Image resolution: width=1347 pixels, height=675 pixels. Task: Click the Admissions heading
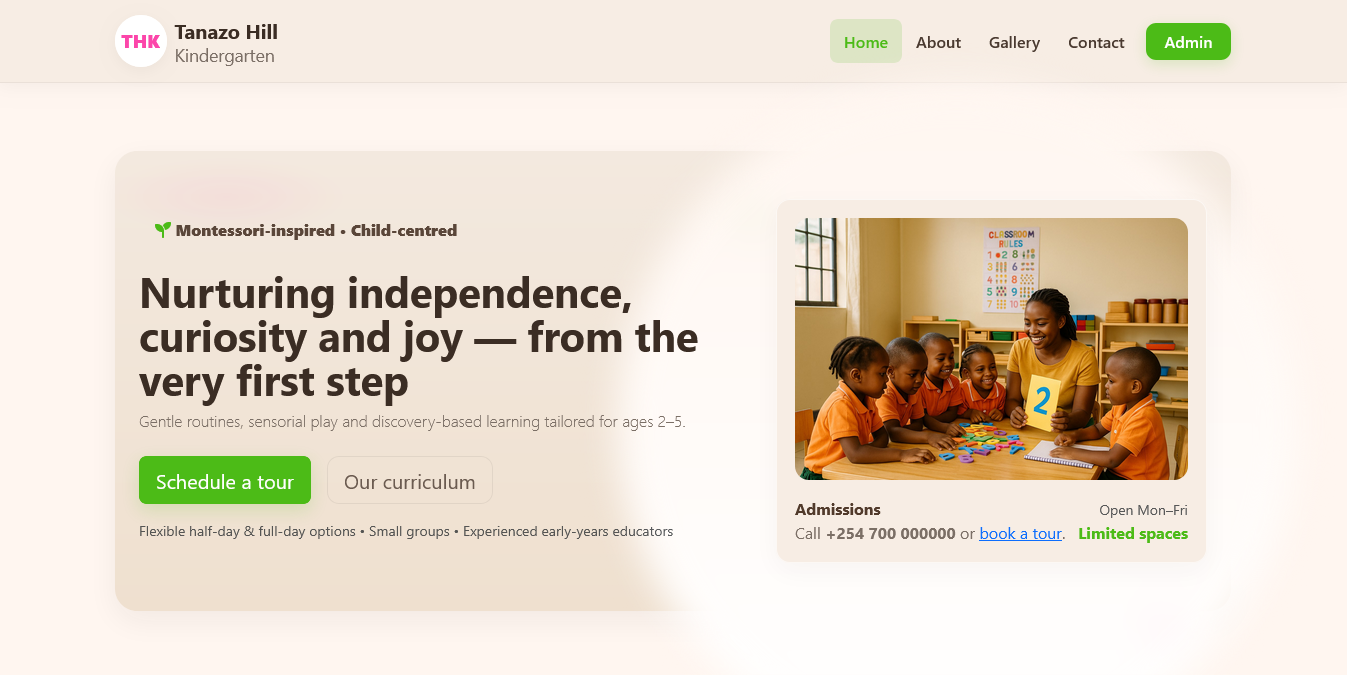click(838, 510)
